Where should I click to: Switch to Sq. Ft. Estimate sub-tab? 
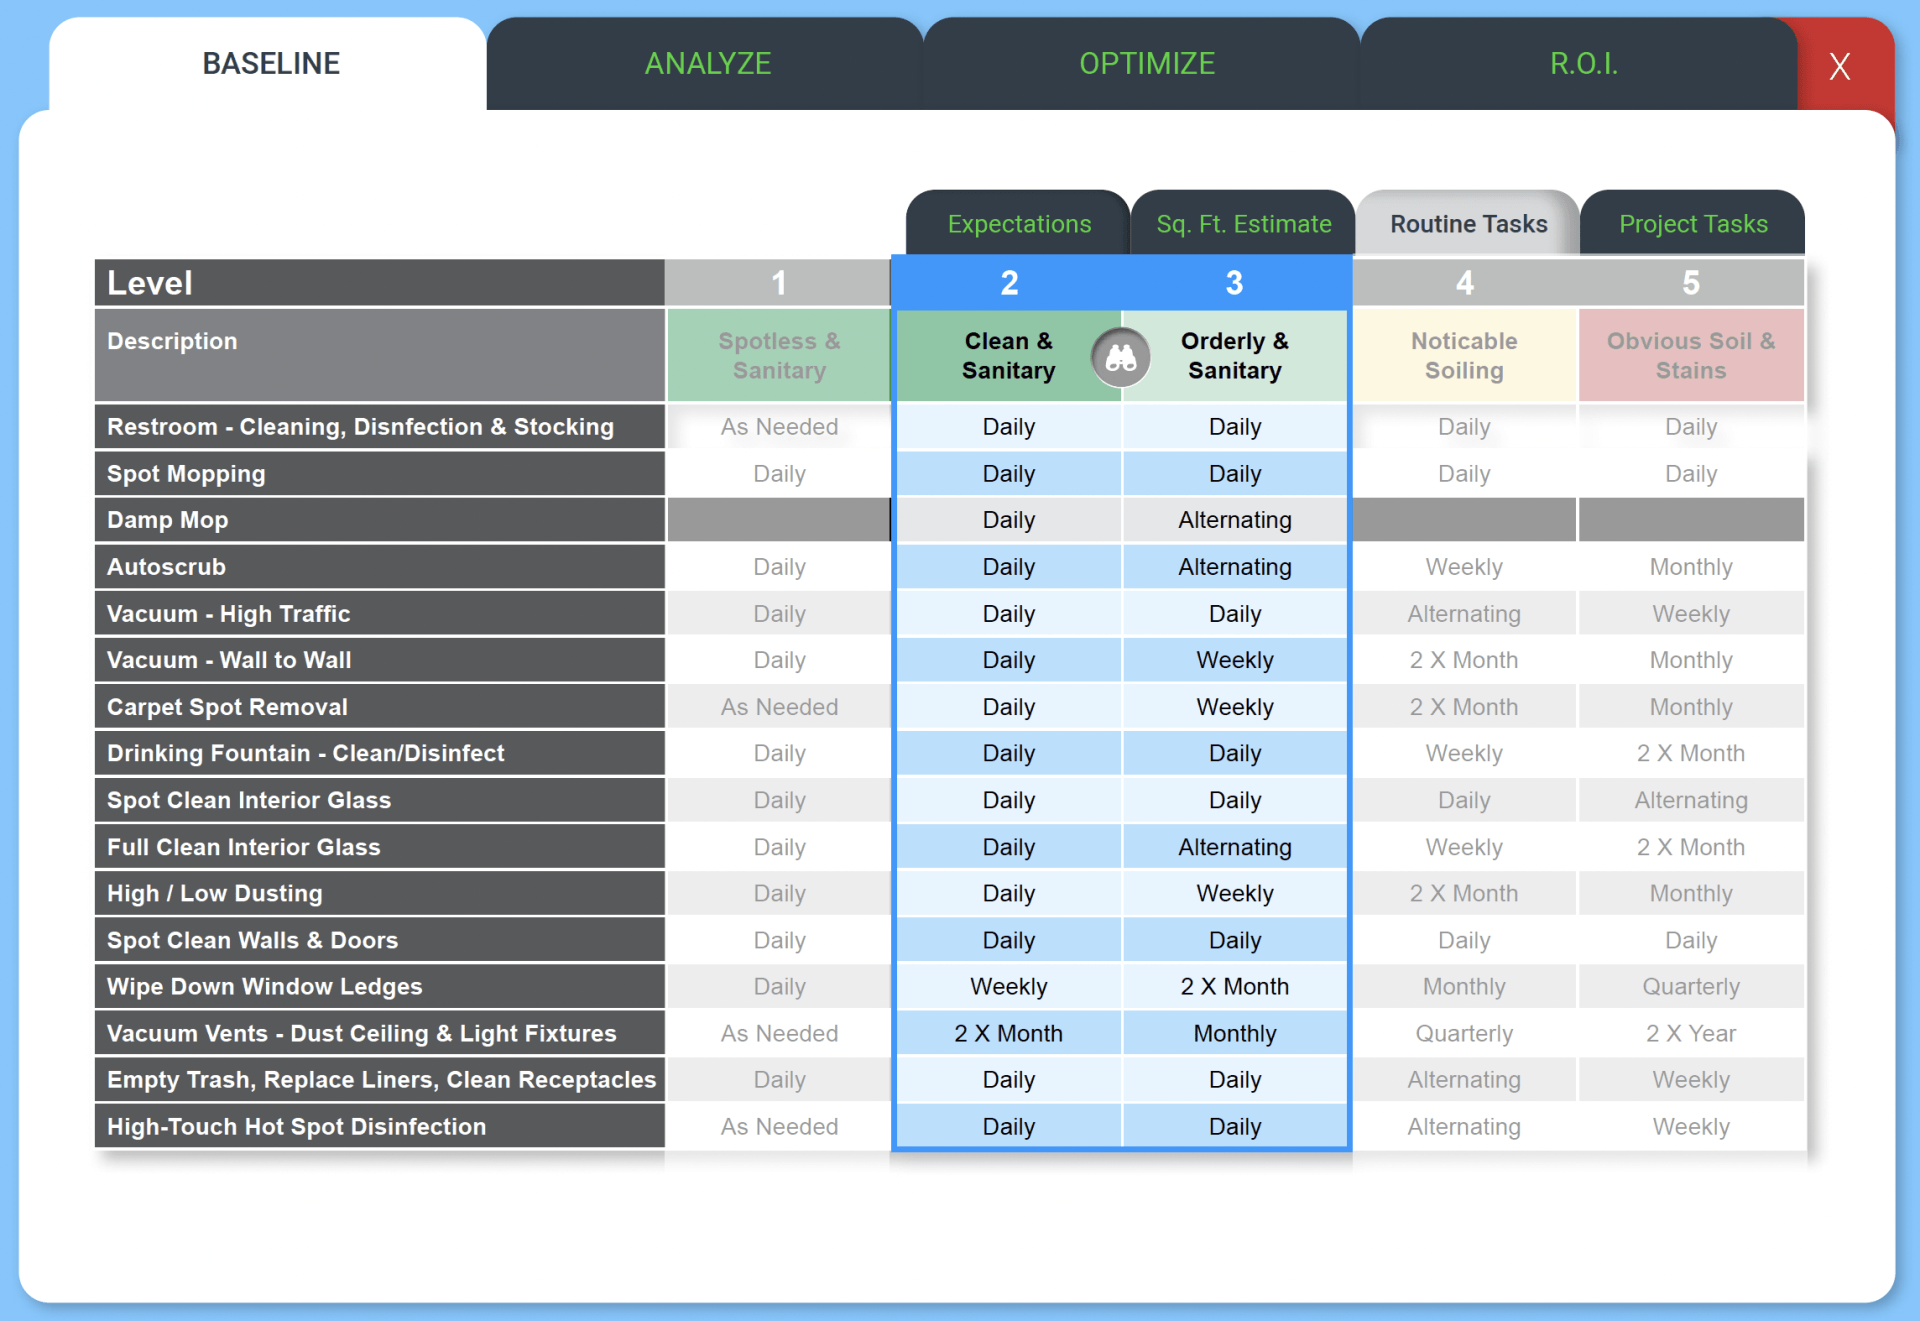(x=1243, y=223)
